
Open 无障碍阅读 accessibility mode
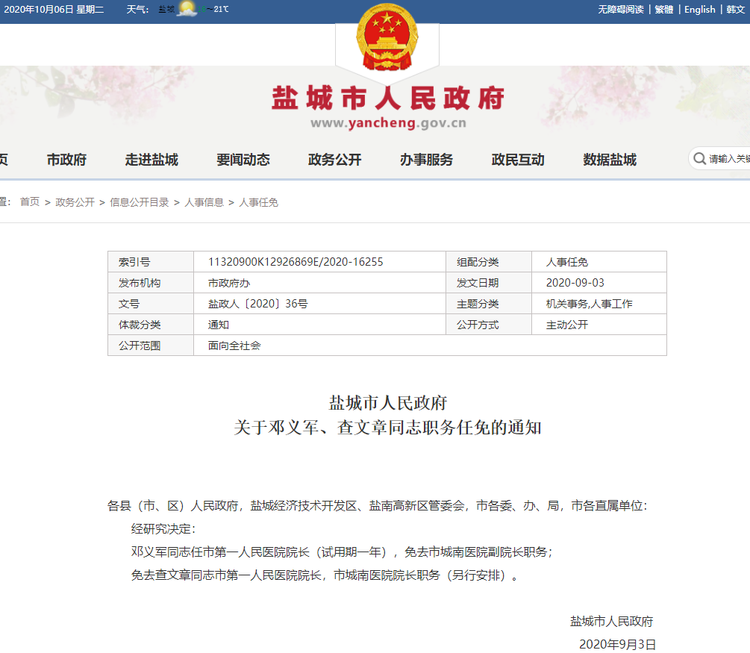tap(621, 10)
